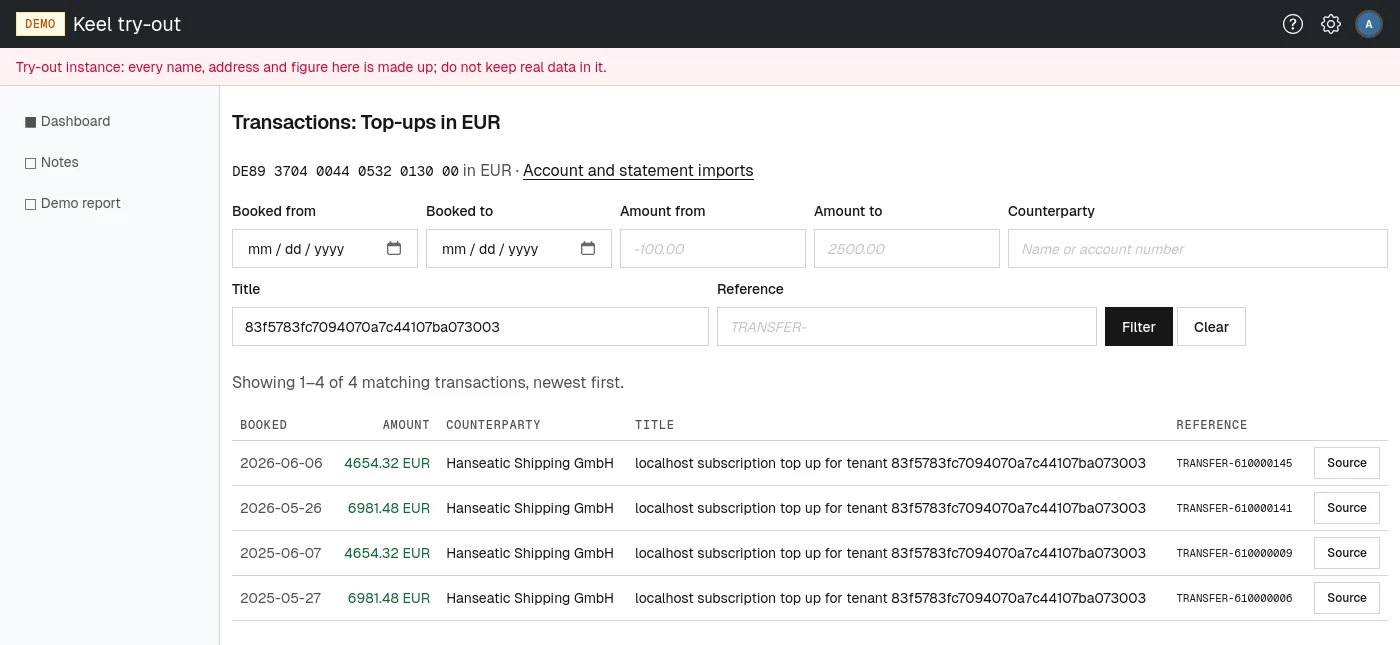The image size is (1400, 645).
Task: Follow the Account and statement imports link
Action: pyautogui.click(x=638, y=171)
